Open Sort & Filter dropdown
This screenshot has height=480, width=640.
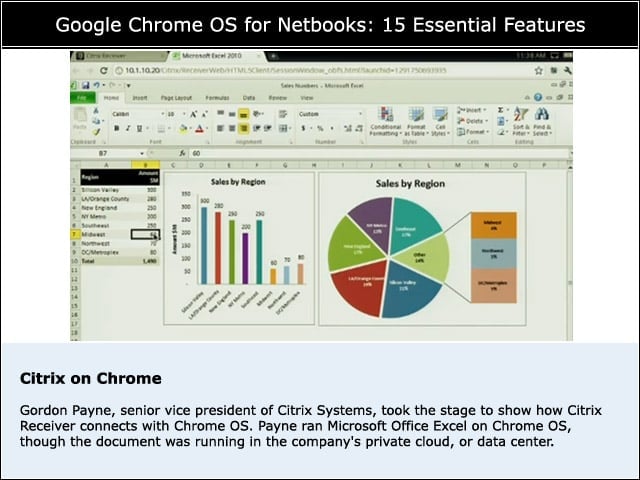[520, 121]
